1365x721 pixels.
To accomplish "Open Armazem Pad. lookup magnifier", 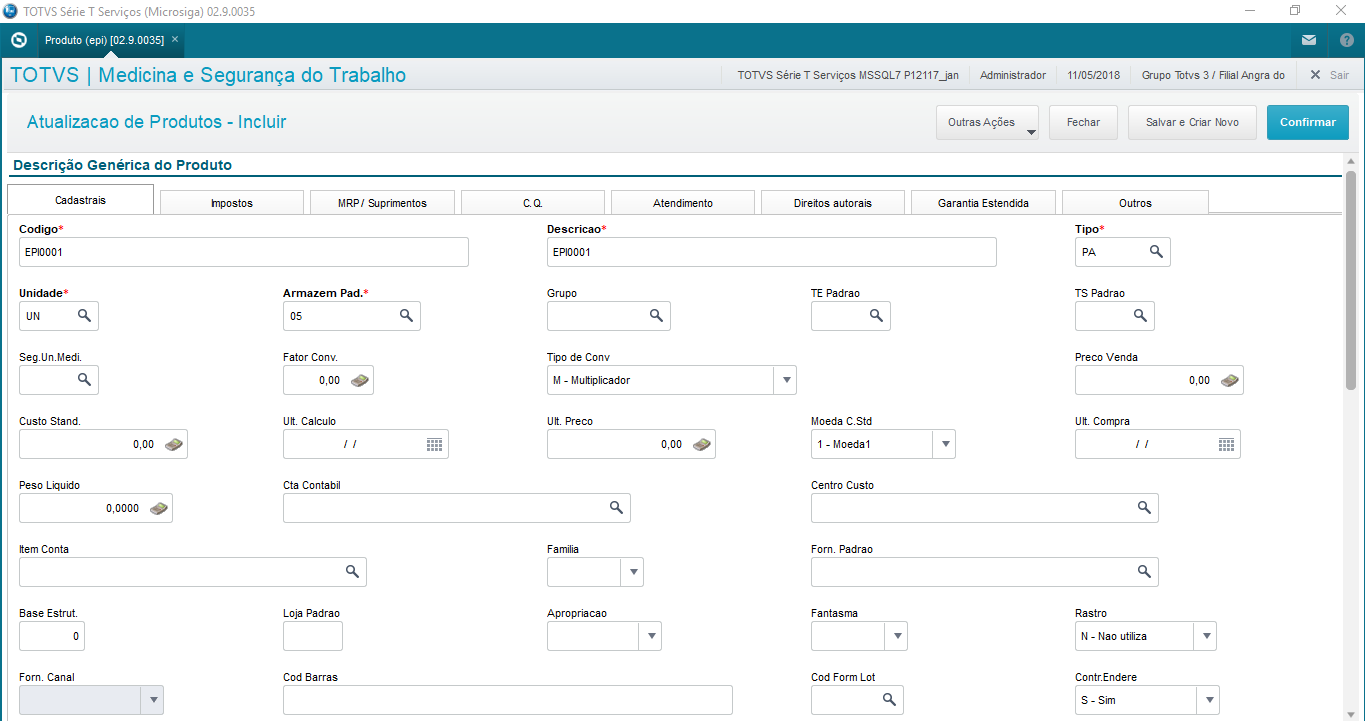I will 407,316.
